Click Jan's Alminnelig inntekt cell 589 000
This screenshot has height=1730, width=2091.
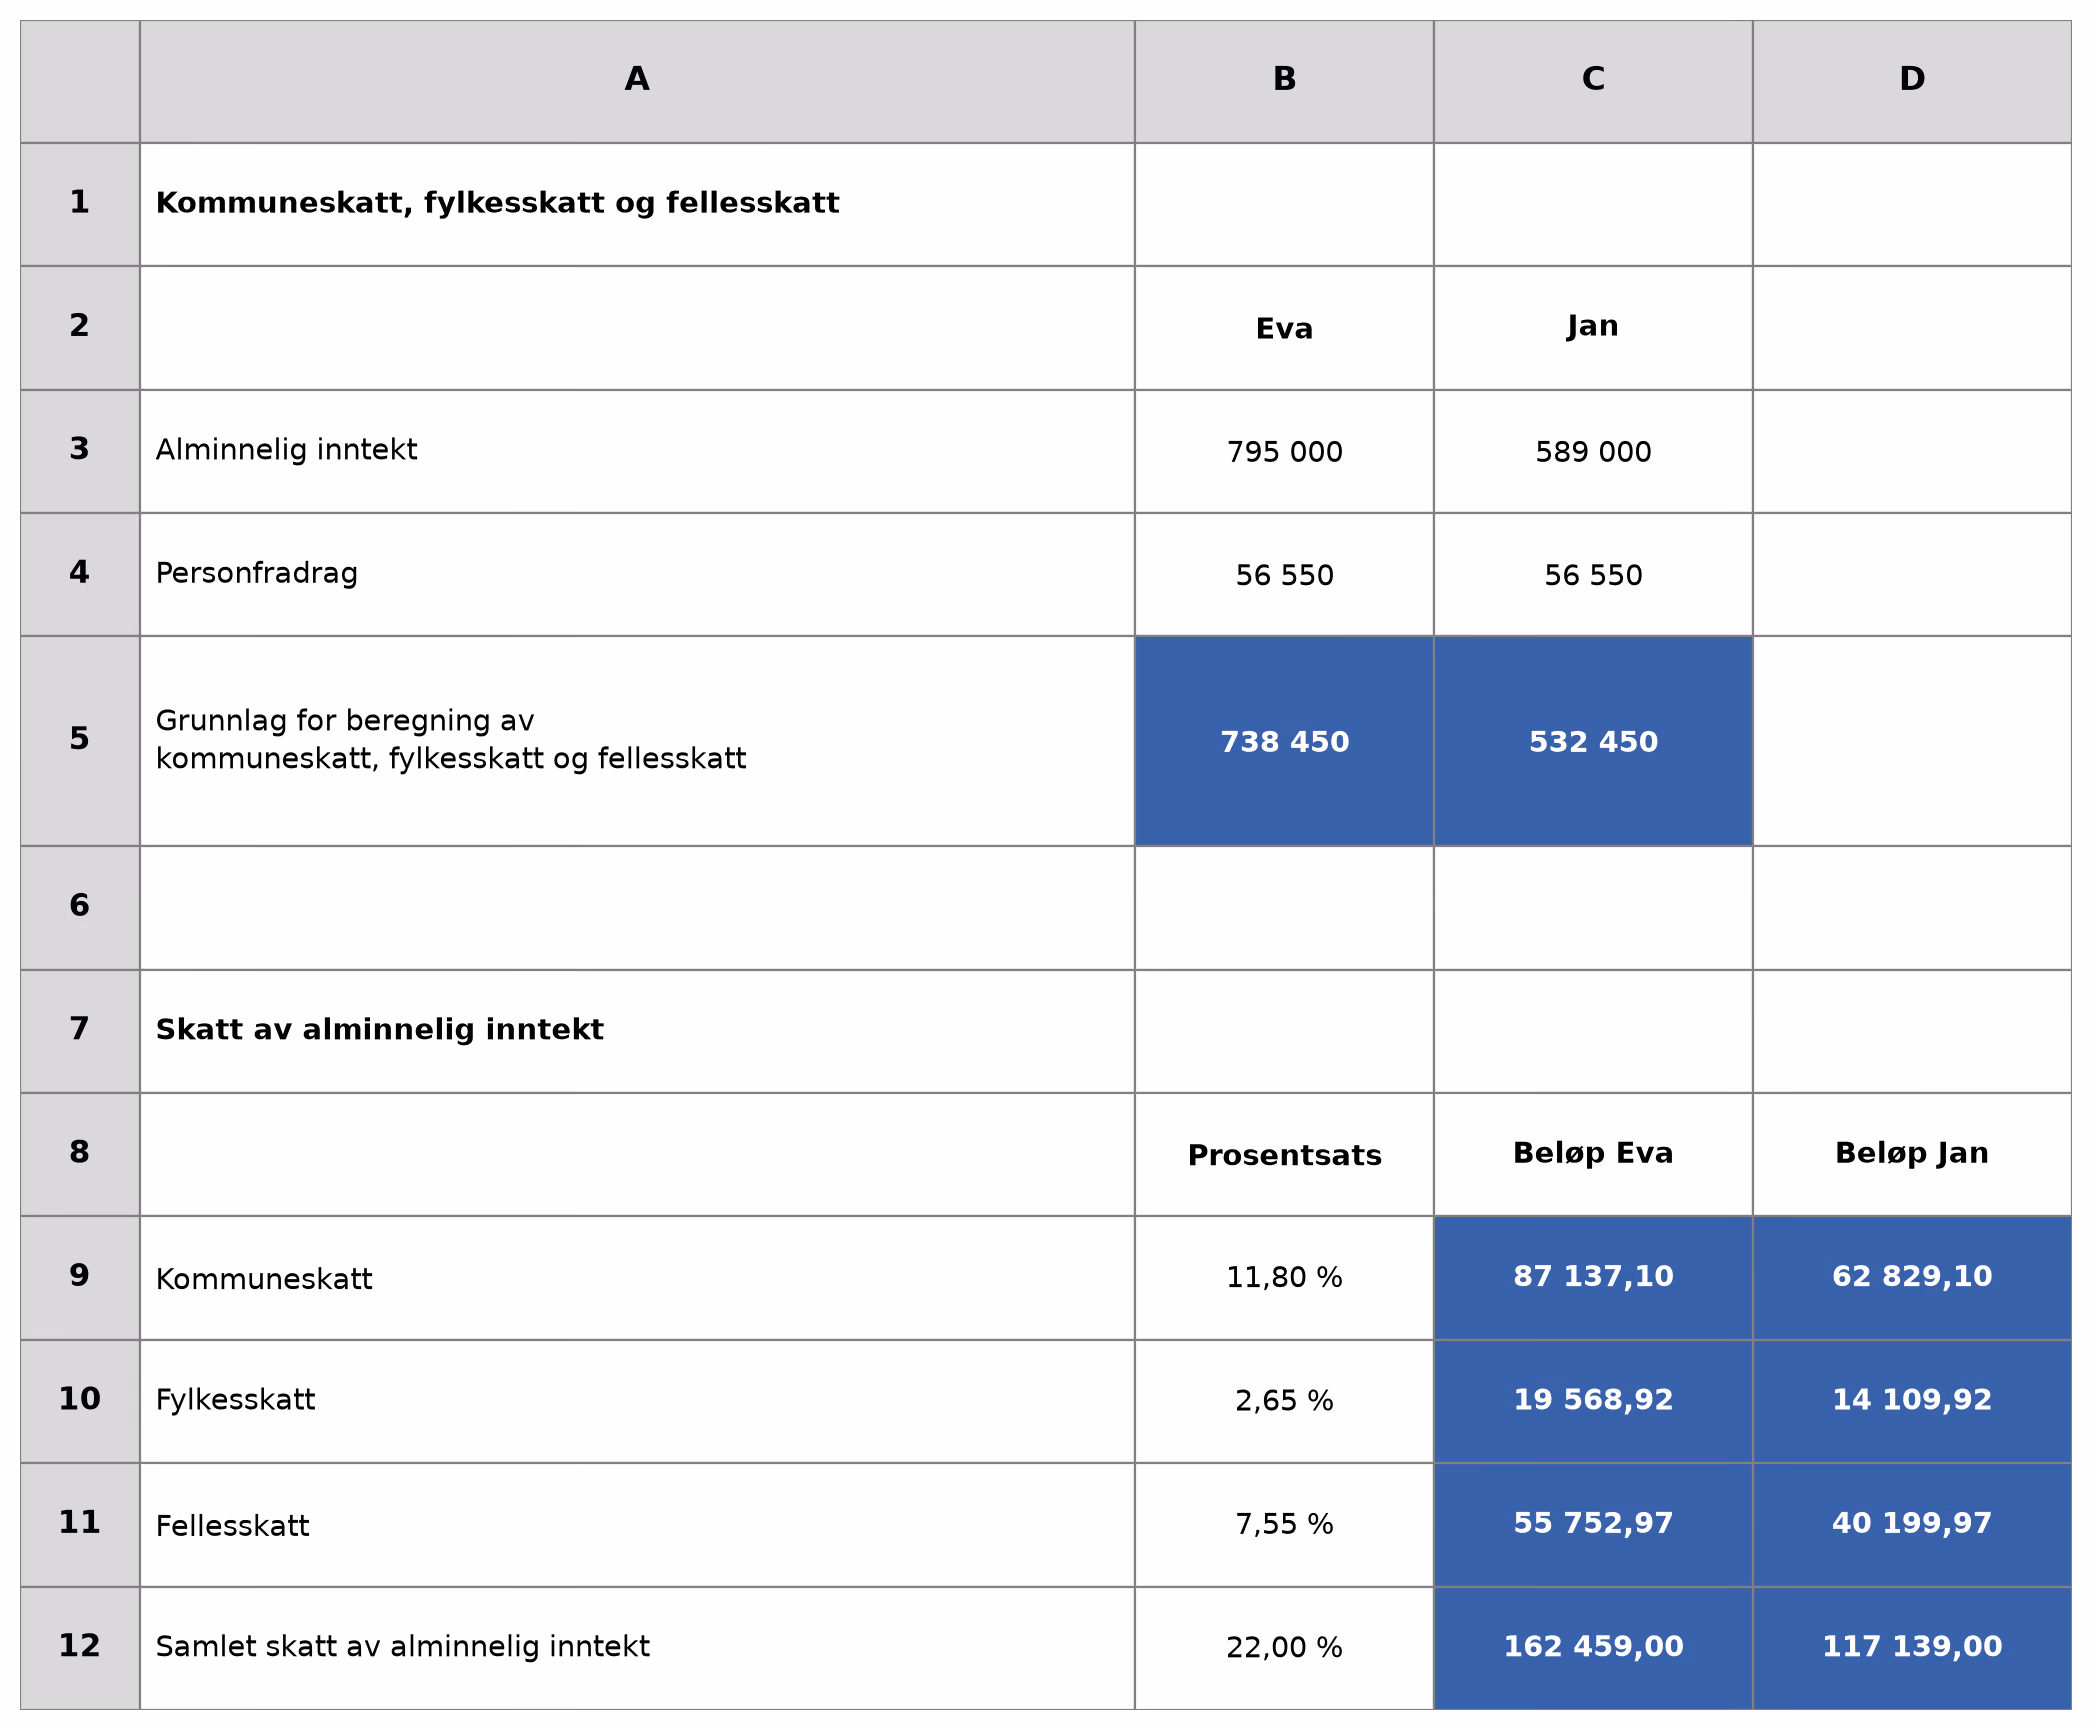1593,451
